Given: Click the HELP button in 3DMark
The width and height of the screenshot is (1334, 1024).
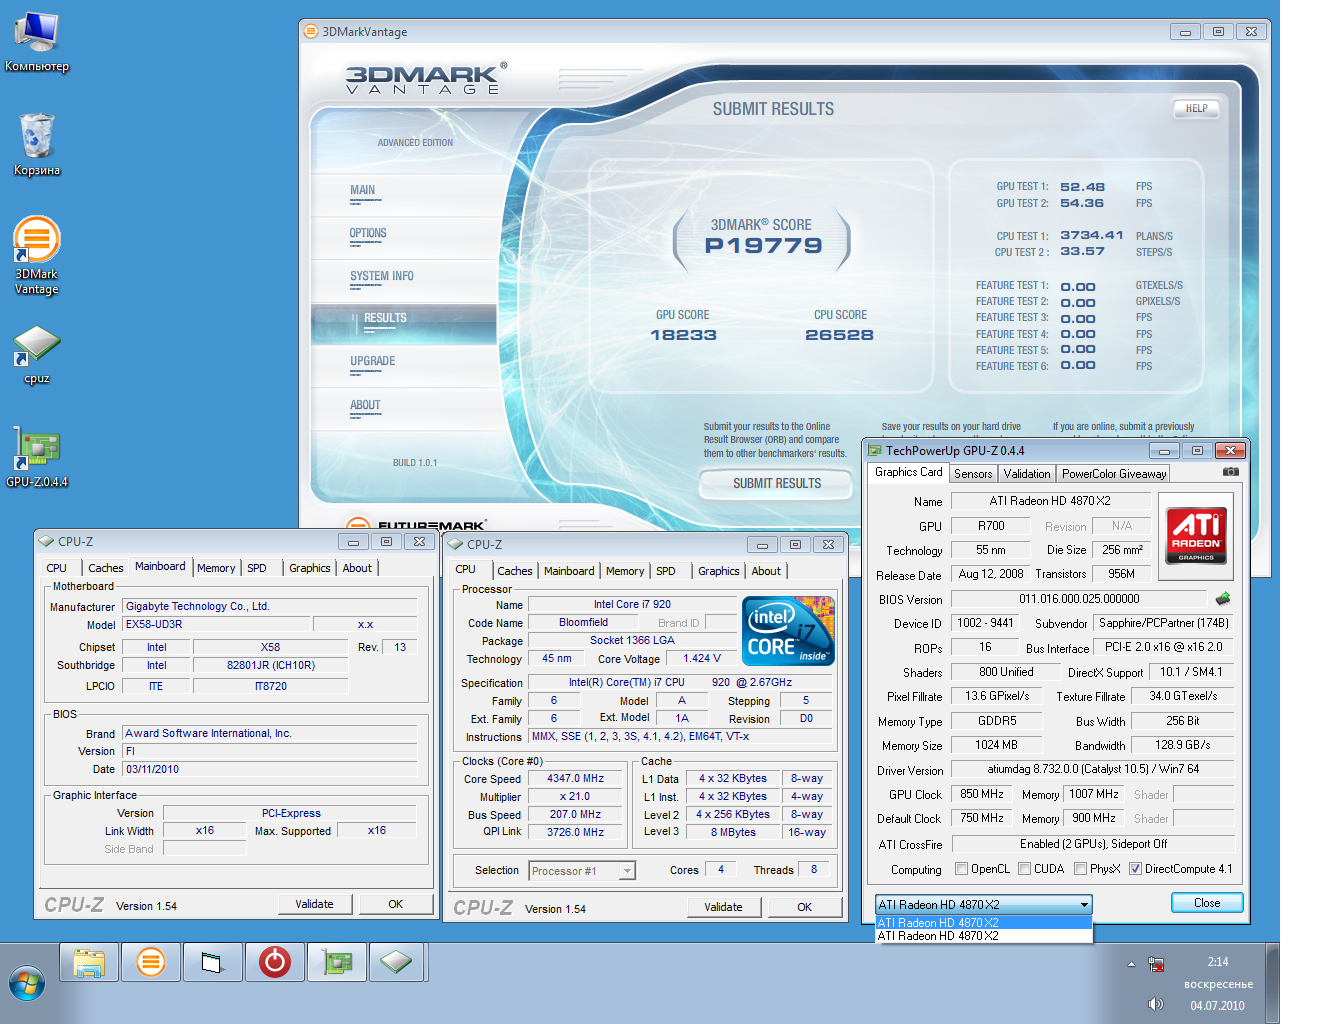Looking at the screenshot, I should click(1197, 108).
